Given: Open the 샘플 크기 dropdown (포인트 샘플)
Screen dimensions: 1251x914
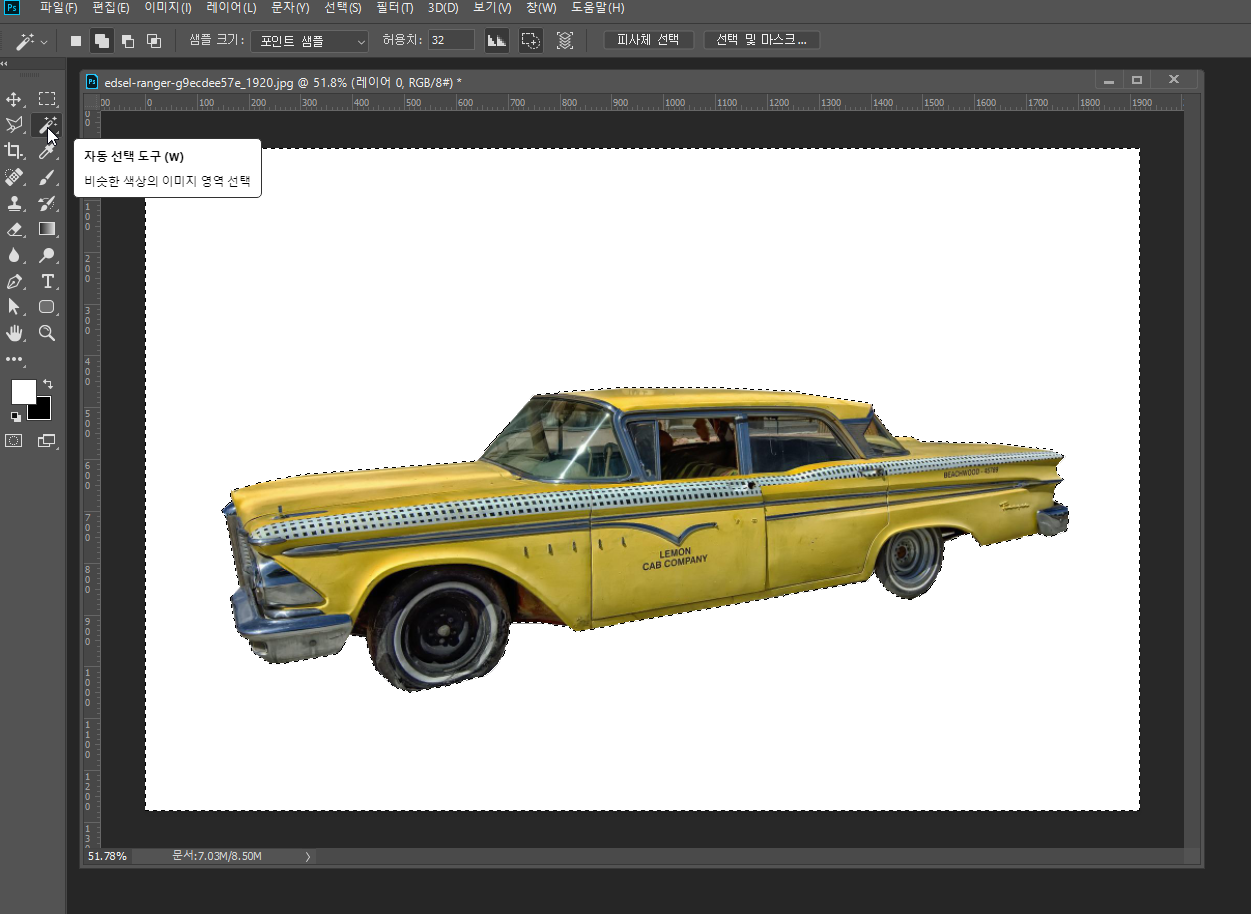Looking at the screenshot, I should (309, 41).
